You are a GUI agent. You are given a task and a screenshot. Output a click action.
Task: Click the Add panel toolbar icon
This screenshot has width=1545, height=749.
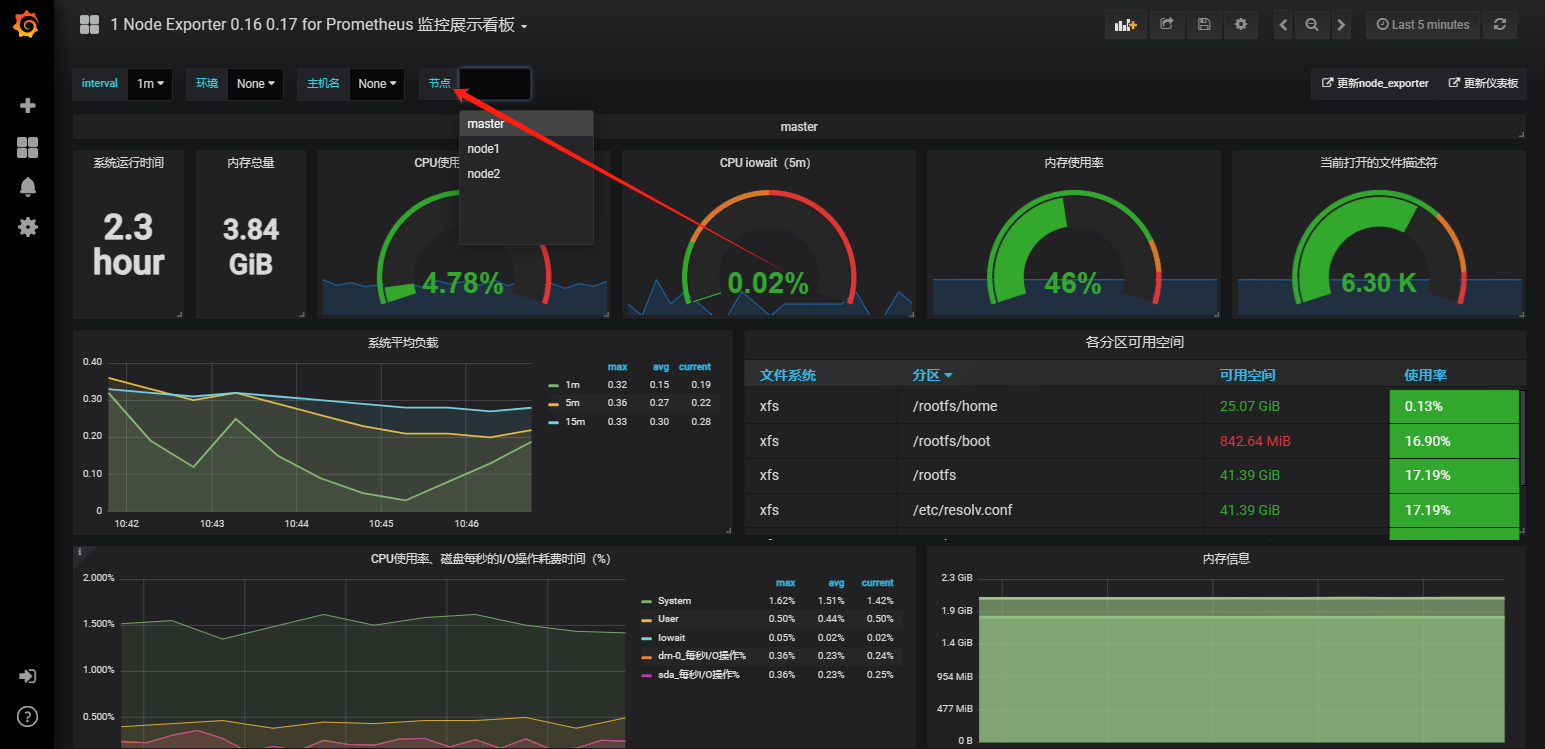(1125, 25)
